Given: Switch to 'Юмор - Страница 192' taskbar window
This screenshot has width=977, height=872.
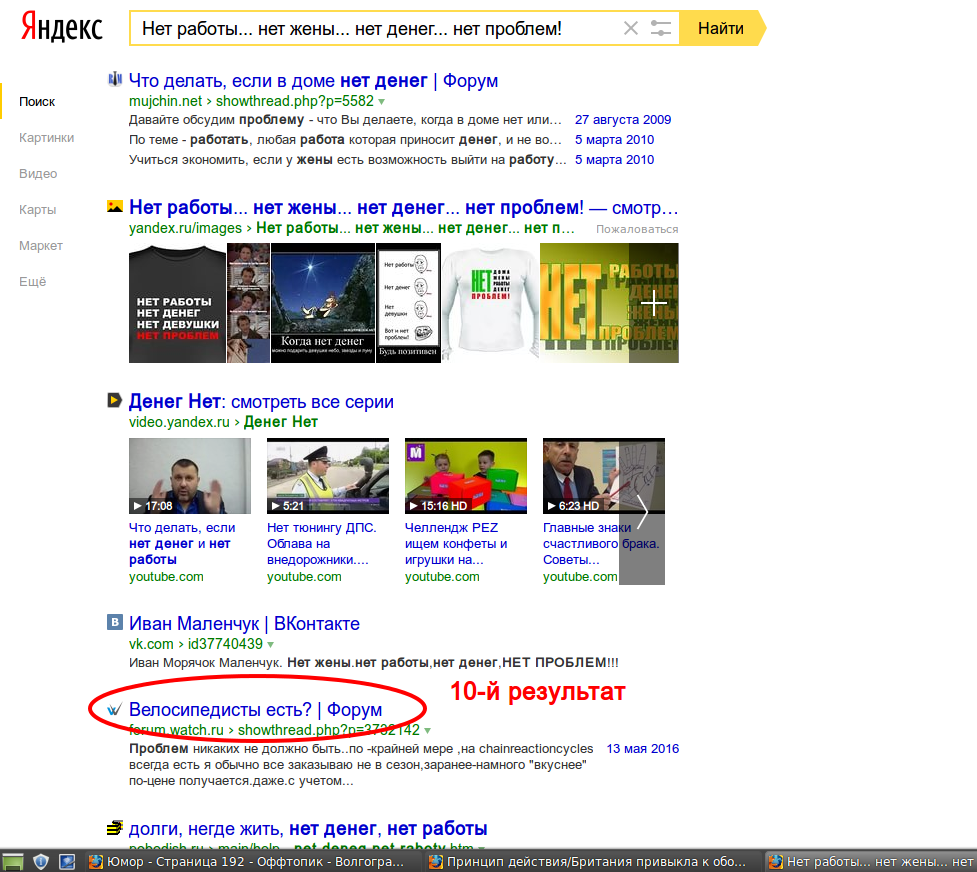Looking at the screenshot, I should tap(248, 862).
